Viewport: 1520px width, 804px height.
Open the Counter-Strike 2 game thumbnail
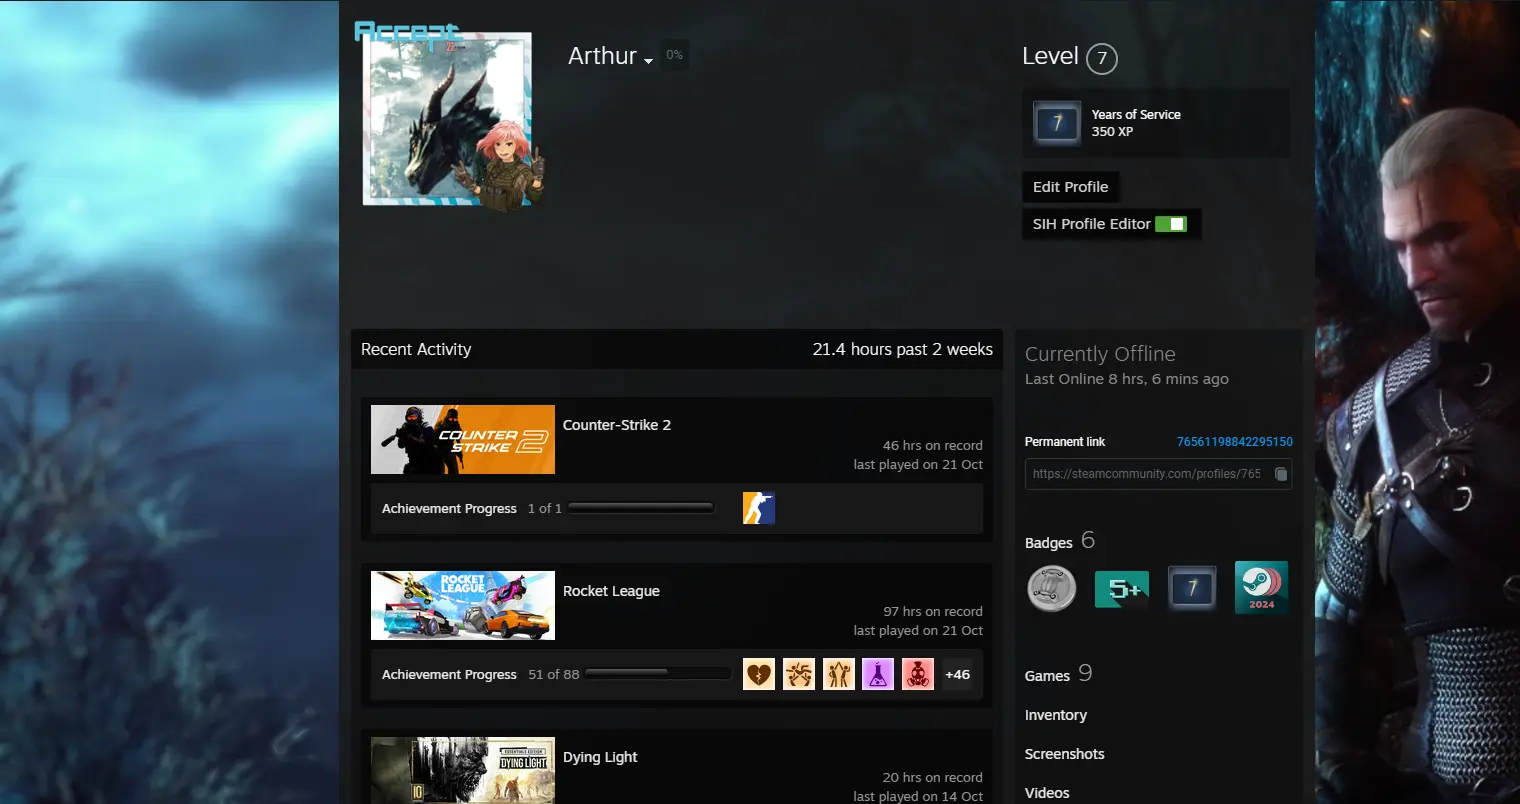[462, 439]
